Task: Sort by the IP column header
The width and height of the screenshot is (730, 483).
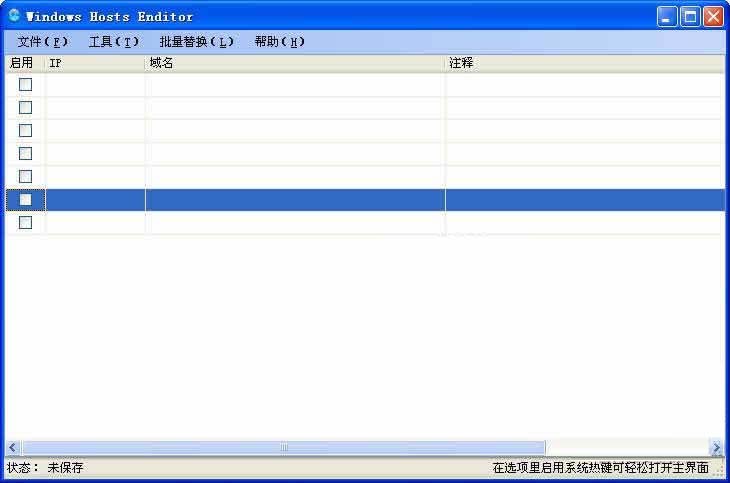Action: point(95,63)
